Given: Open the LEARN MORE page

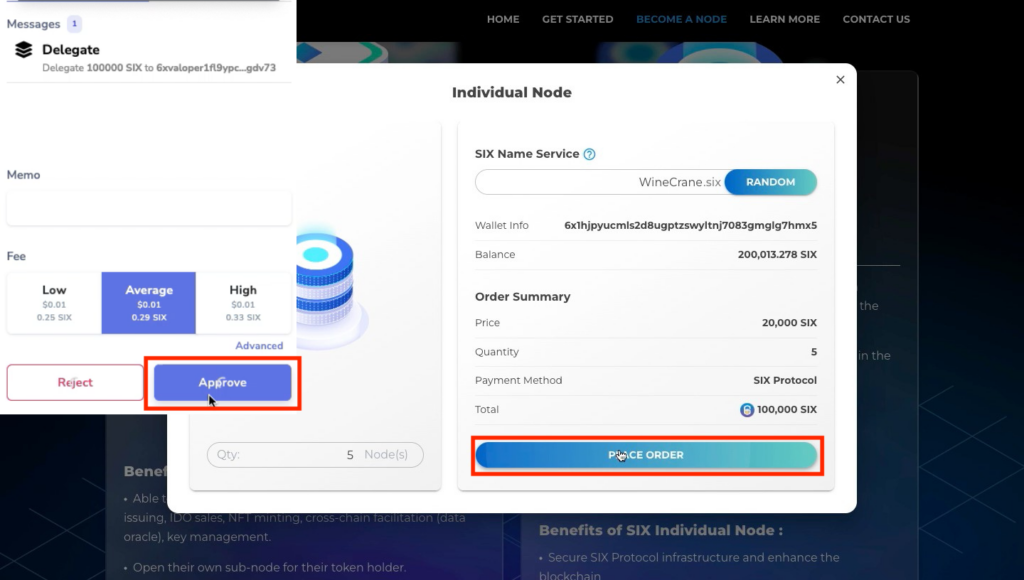Looking at the screenshot, I should click(784, 18).
